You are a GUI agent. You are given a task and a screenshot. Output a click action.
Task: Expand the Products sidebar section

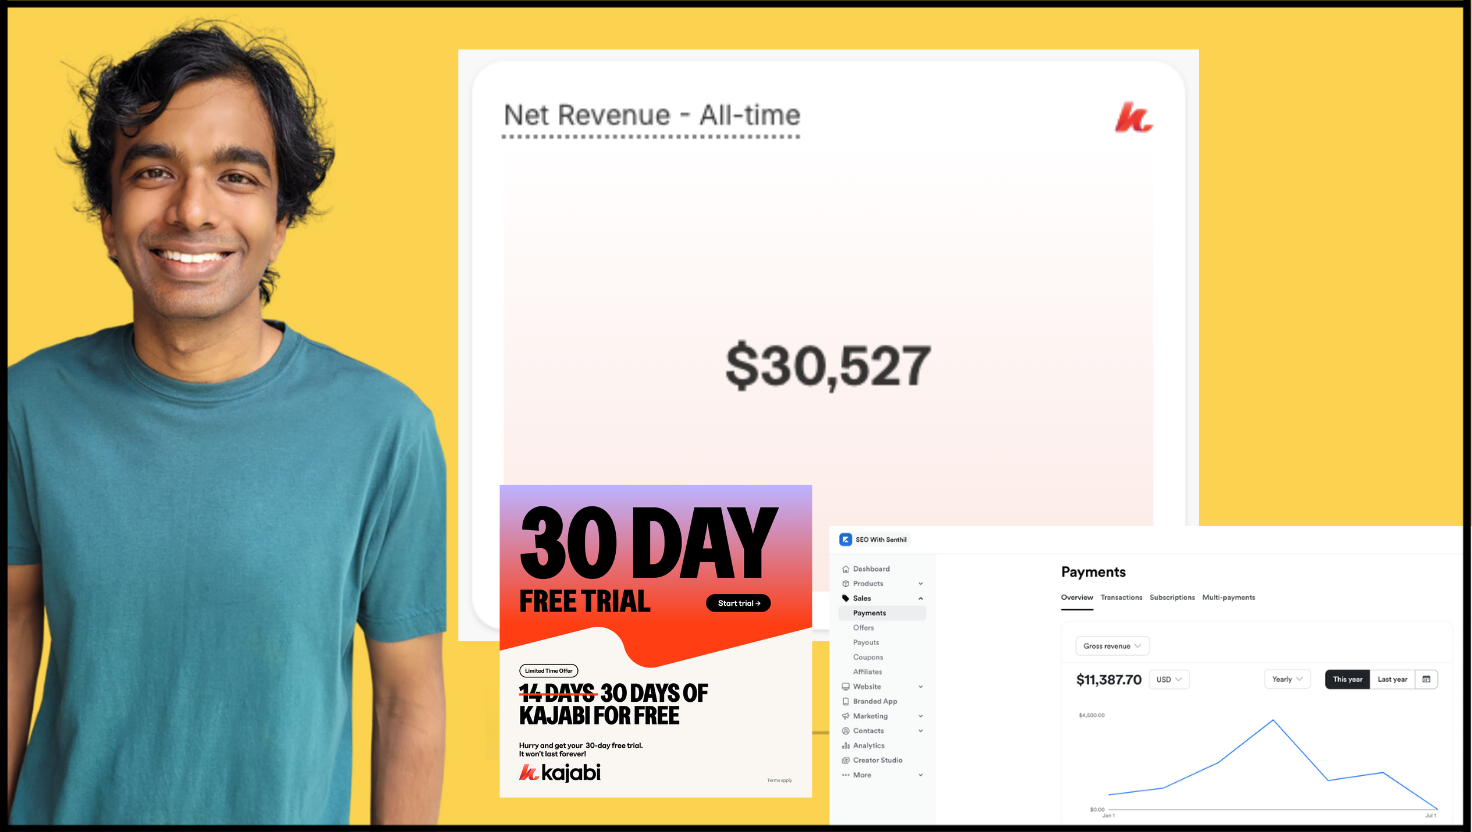(x=921, y=584)
